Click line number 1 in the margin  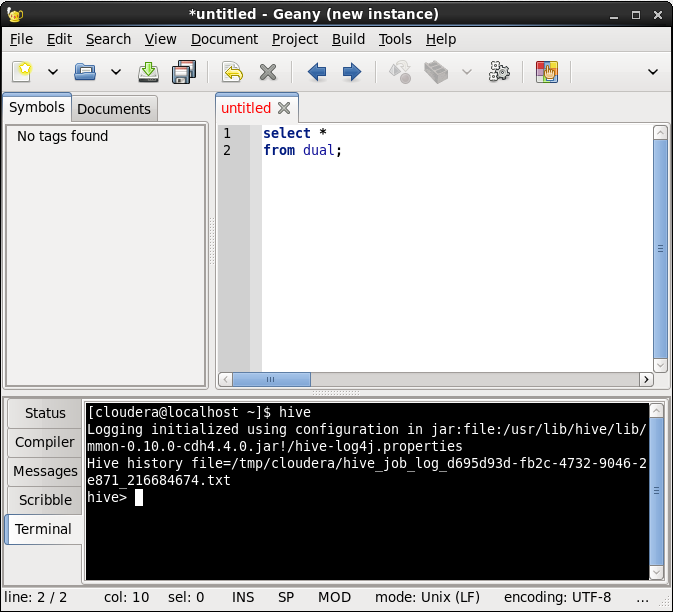pos(227,133)
